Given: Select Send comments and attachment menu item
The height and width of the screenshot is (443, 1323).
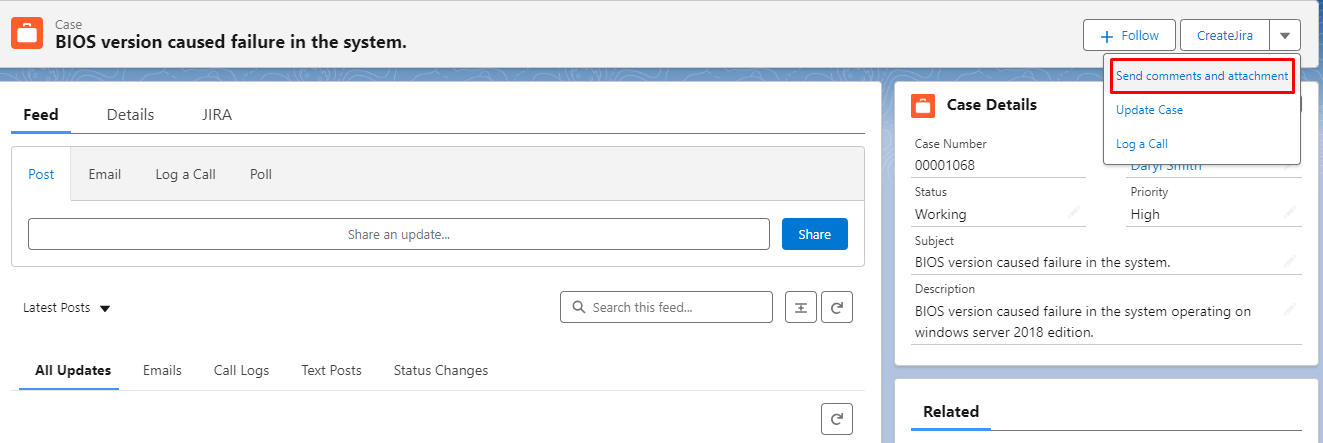Looking at the screenshot, I should 1202,76.
